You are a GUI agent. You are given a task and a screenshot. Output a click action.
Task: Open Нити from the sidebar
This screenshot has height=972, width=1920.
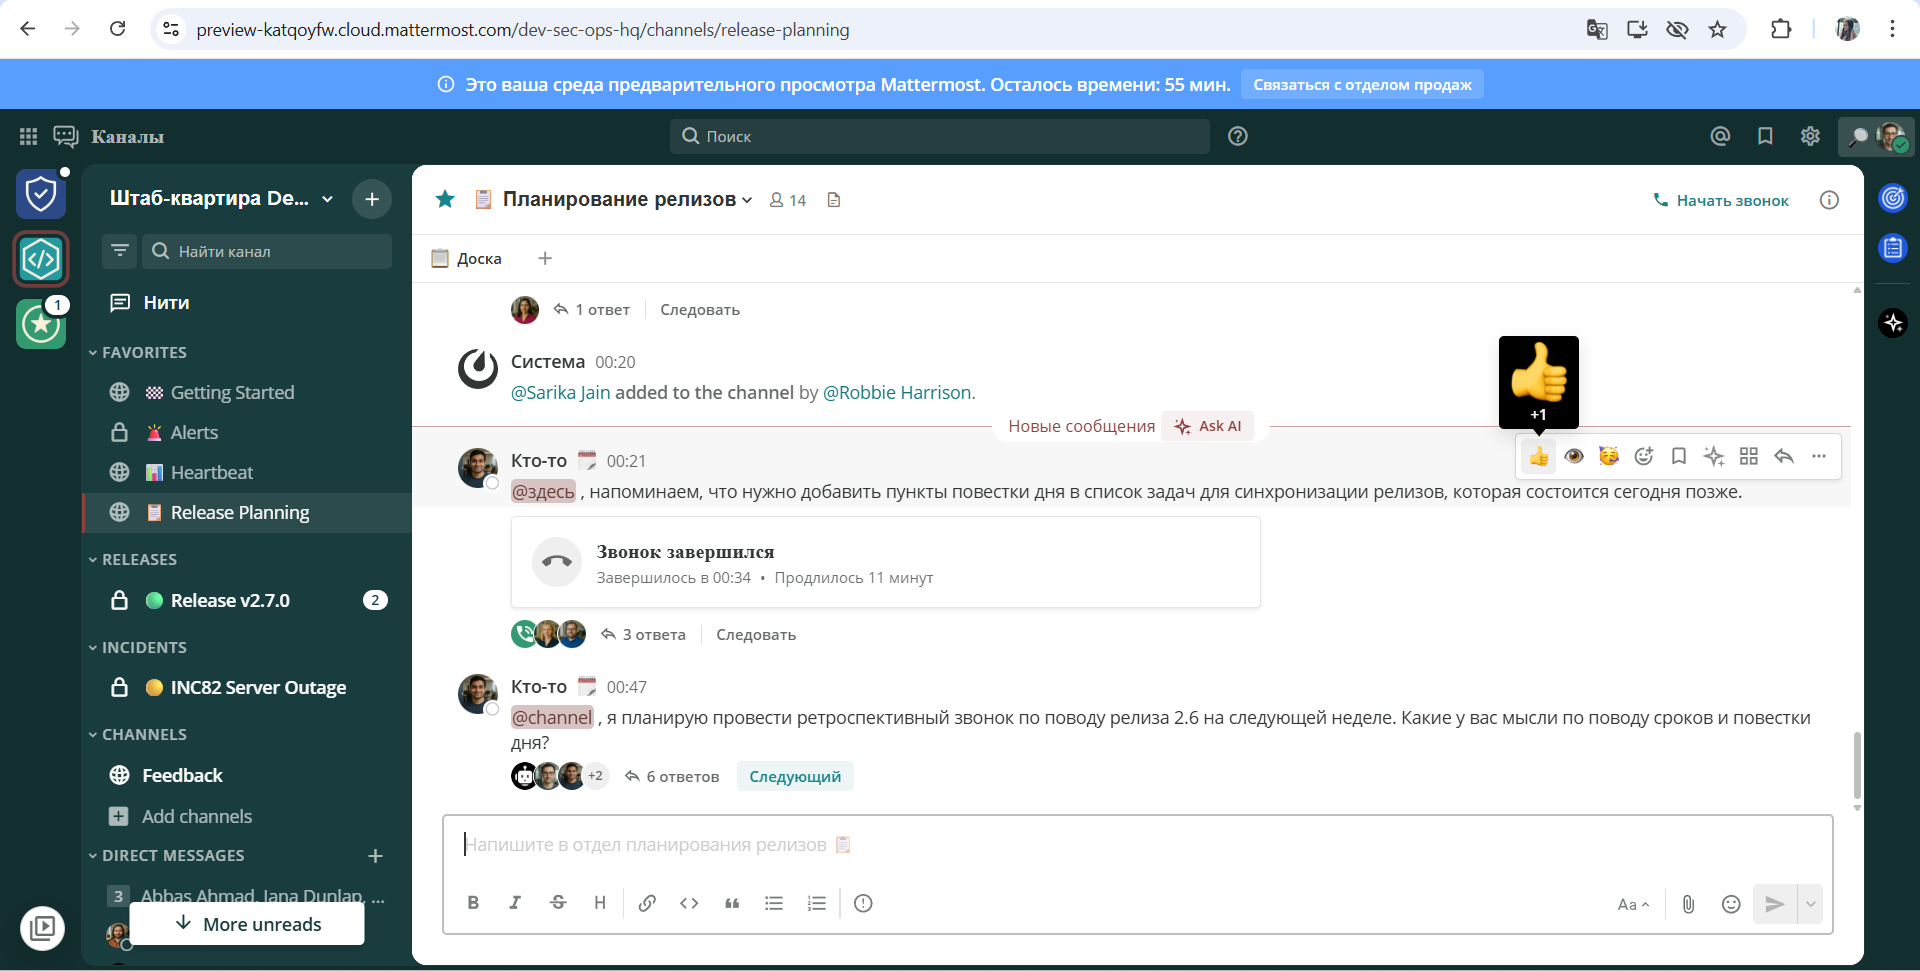166,302
